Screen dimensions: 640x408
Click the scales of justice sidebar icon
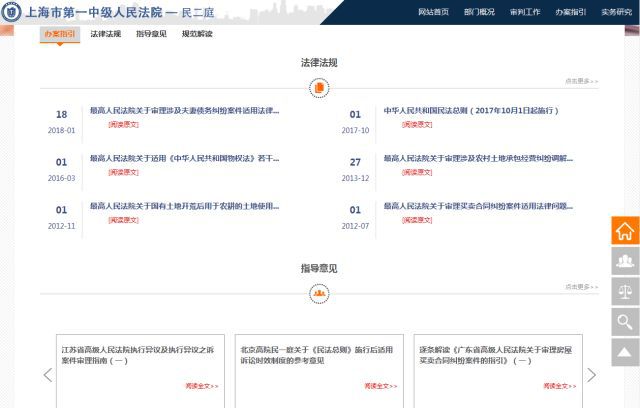click(625, 291)
